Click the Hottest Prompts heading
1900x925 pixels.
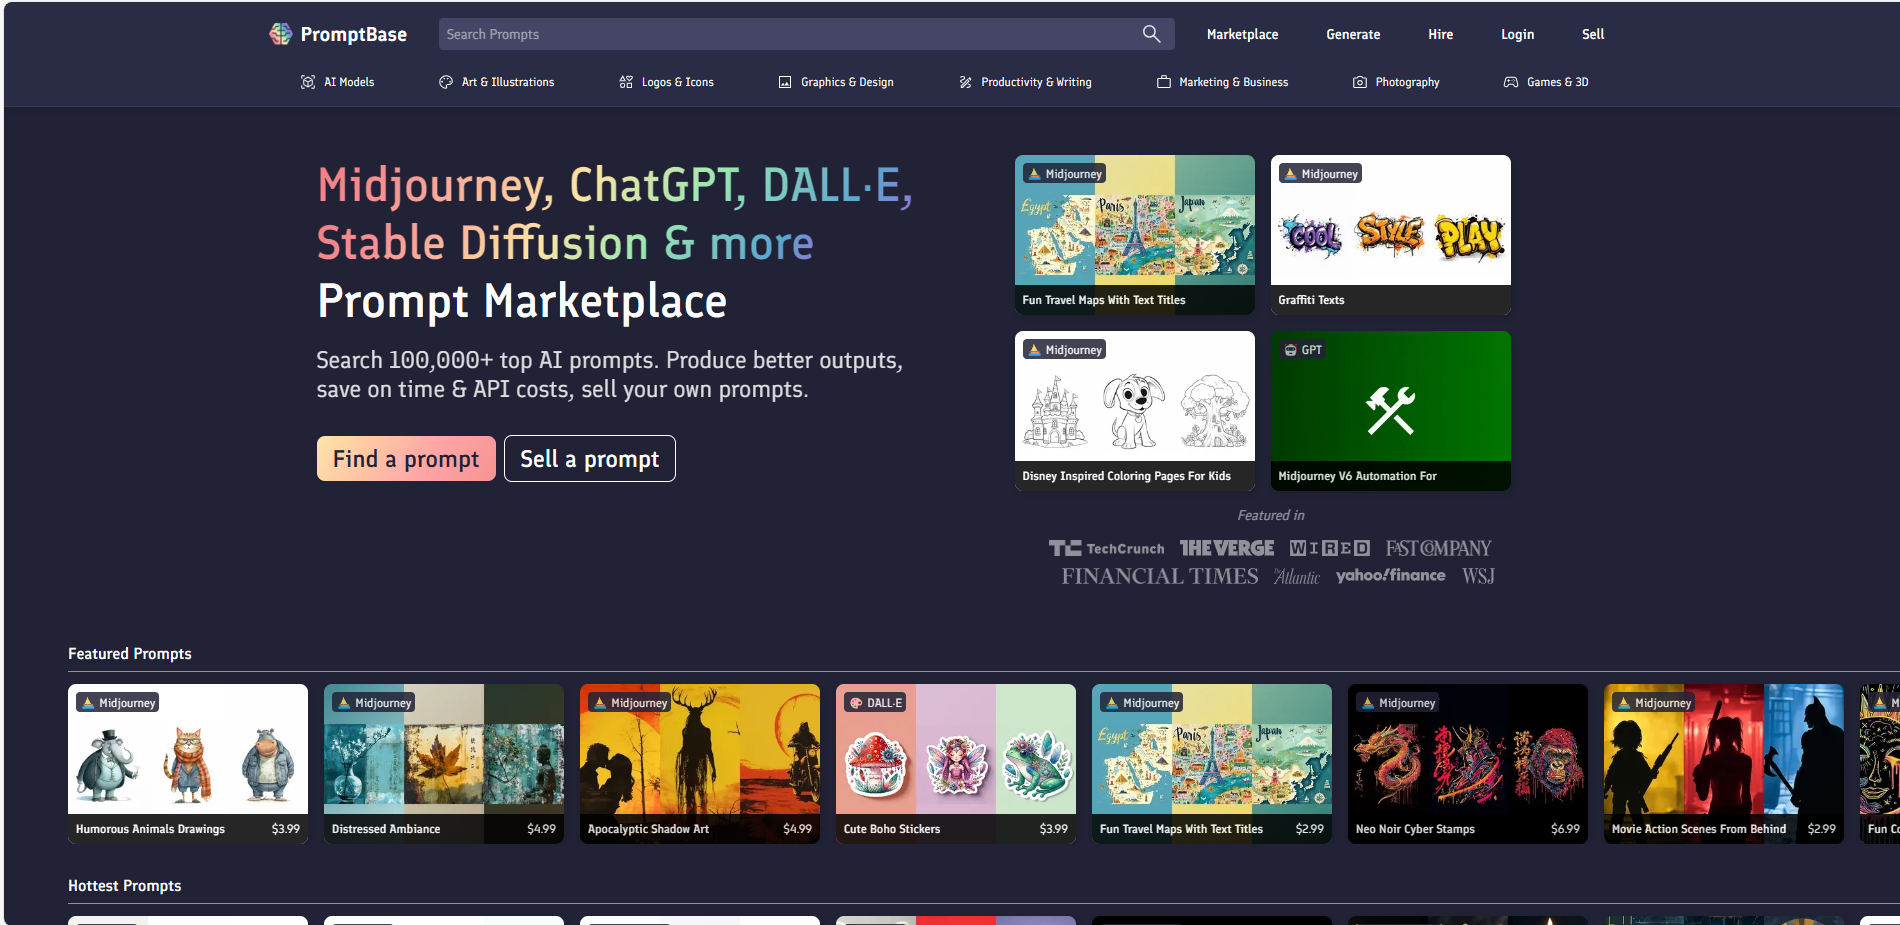125,886
